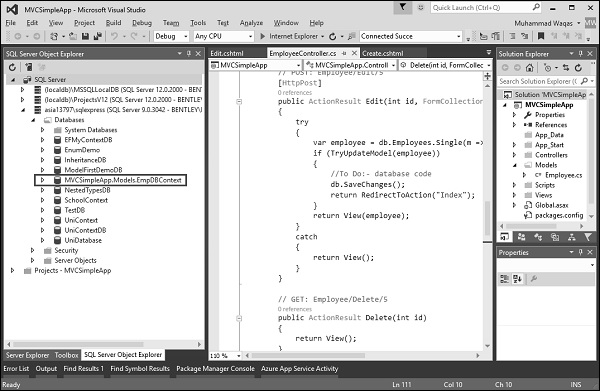Open the MVCSimpleApp project navigation dropdown
This screenshot has width=600, height=391.
point(298,65)
